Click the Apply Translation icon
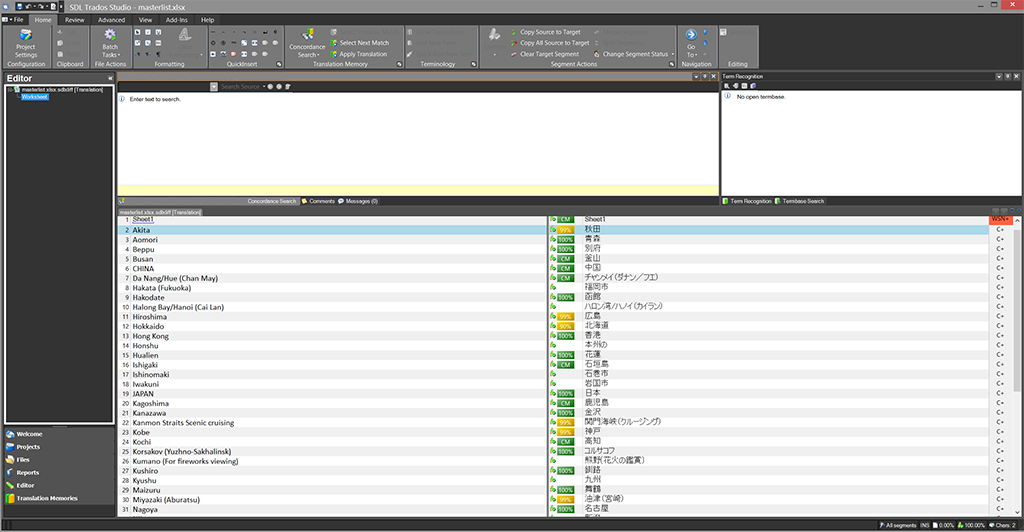1024x532 pixels. point(362,54)
